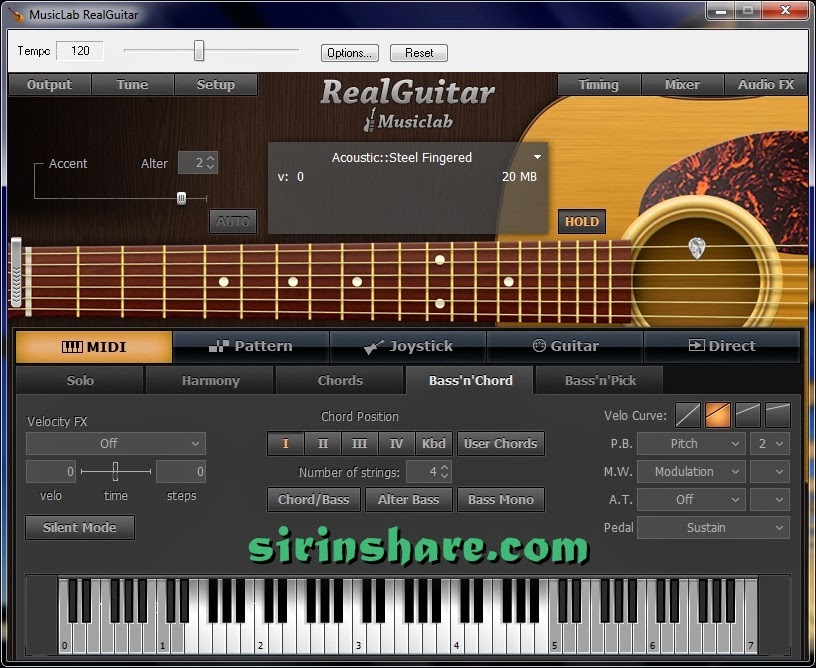
Task: Toggle Chord/Bass option
Action: tap(313, 499)
